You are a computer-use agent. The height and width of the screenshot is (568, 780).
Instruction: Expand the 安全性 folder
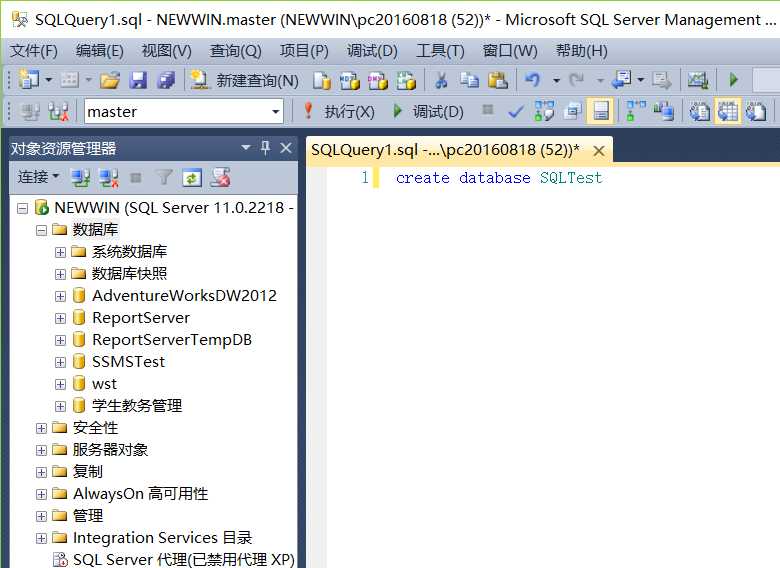(41, 428)
